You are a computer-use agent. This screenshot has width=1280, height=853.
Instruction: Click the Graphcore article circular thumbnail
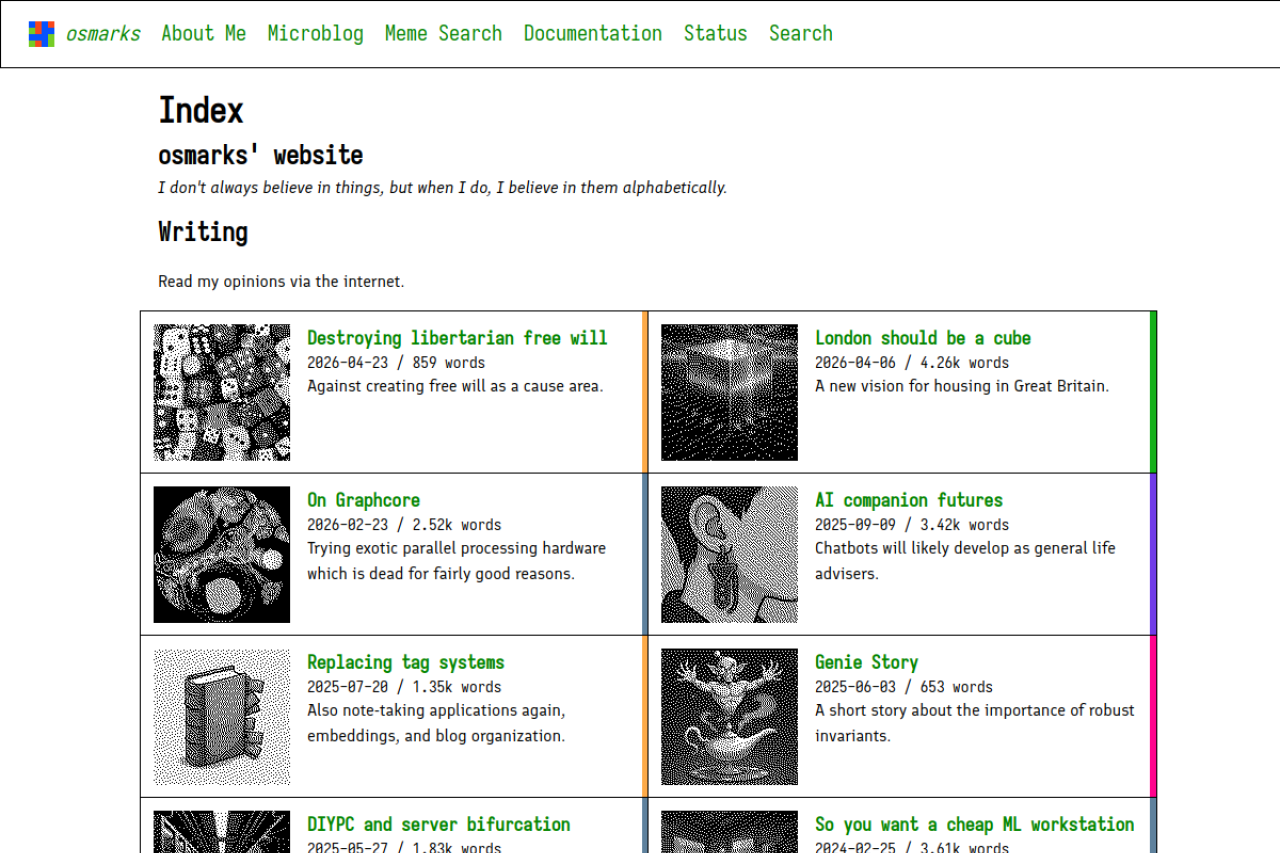tap(222, 554)
